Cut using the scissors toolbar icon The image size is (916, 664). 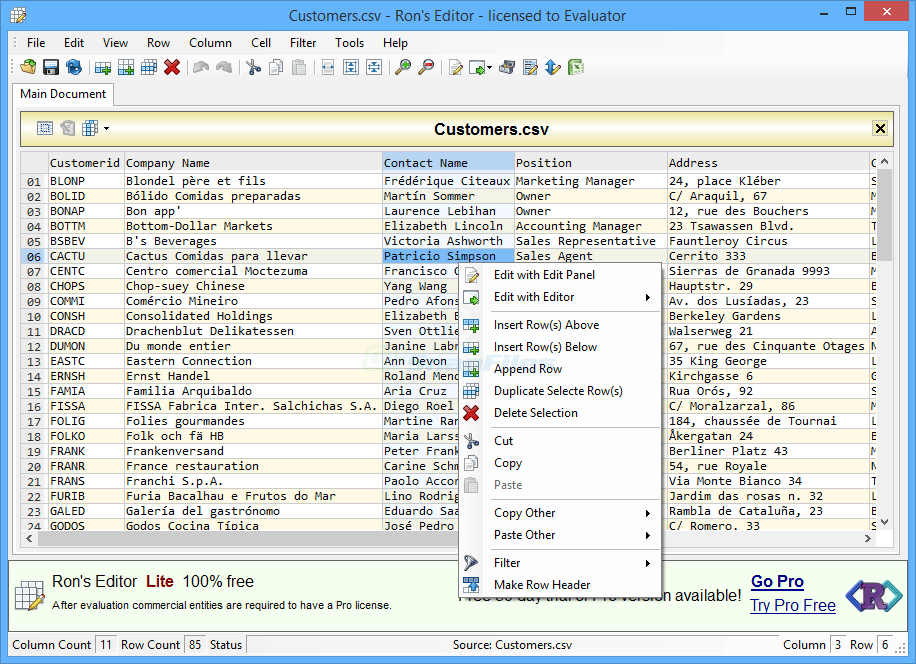click(253, 67)
